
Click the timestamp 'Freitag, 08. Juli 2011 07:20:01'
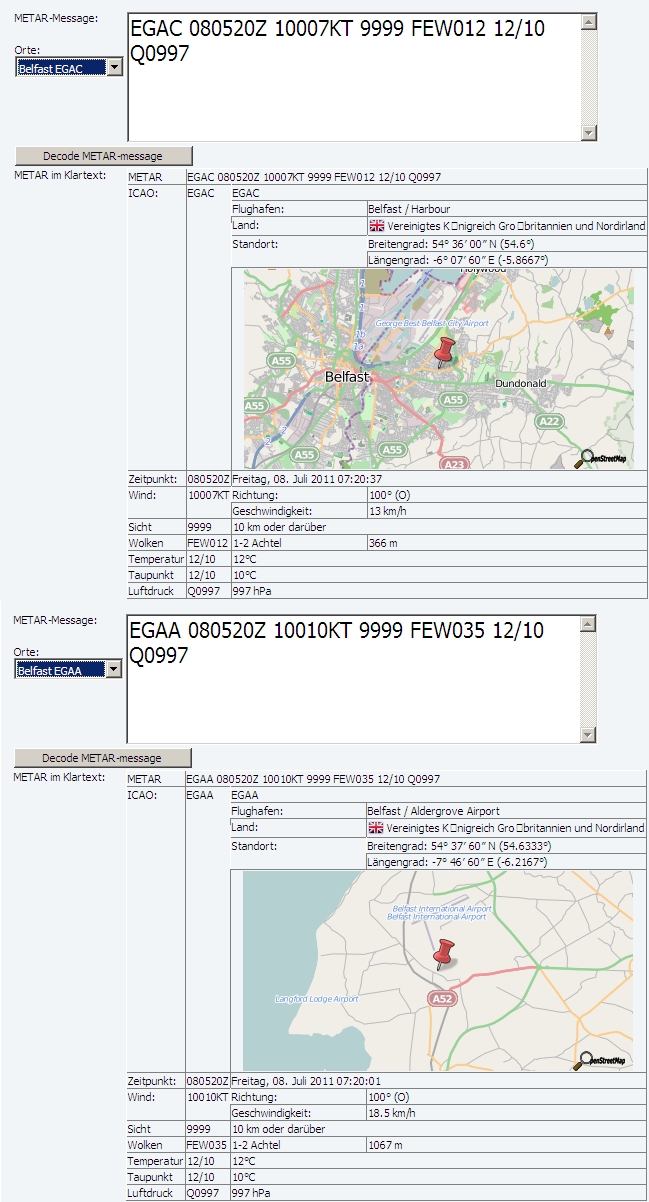(306, 1080)
